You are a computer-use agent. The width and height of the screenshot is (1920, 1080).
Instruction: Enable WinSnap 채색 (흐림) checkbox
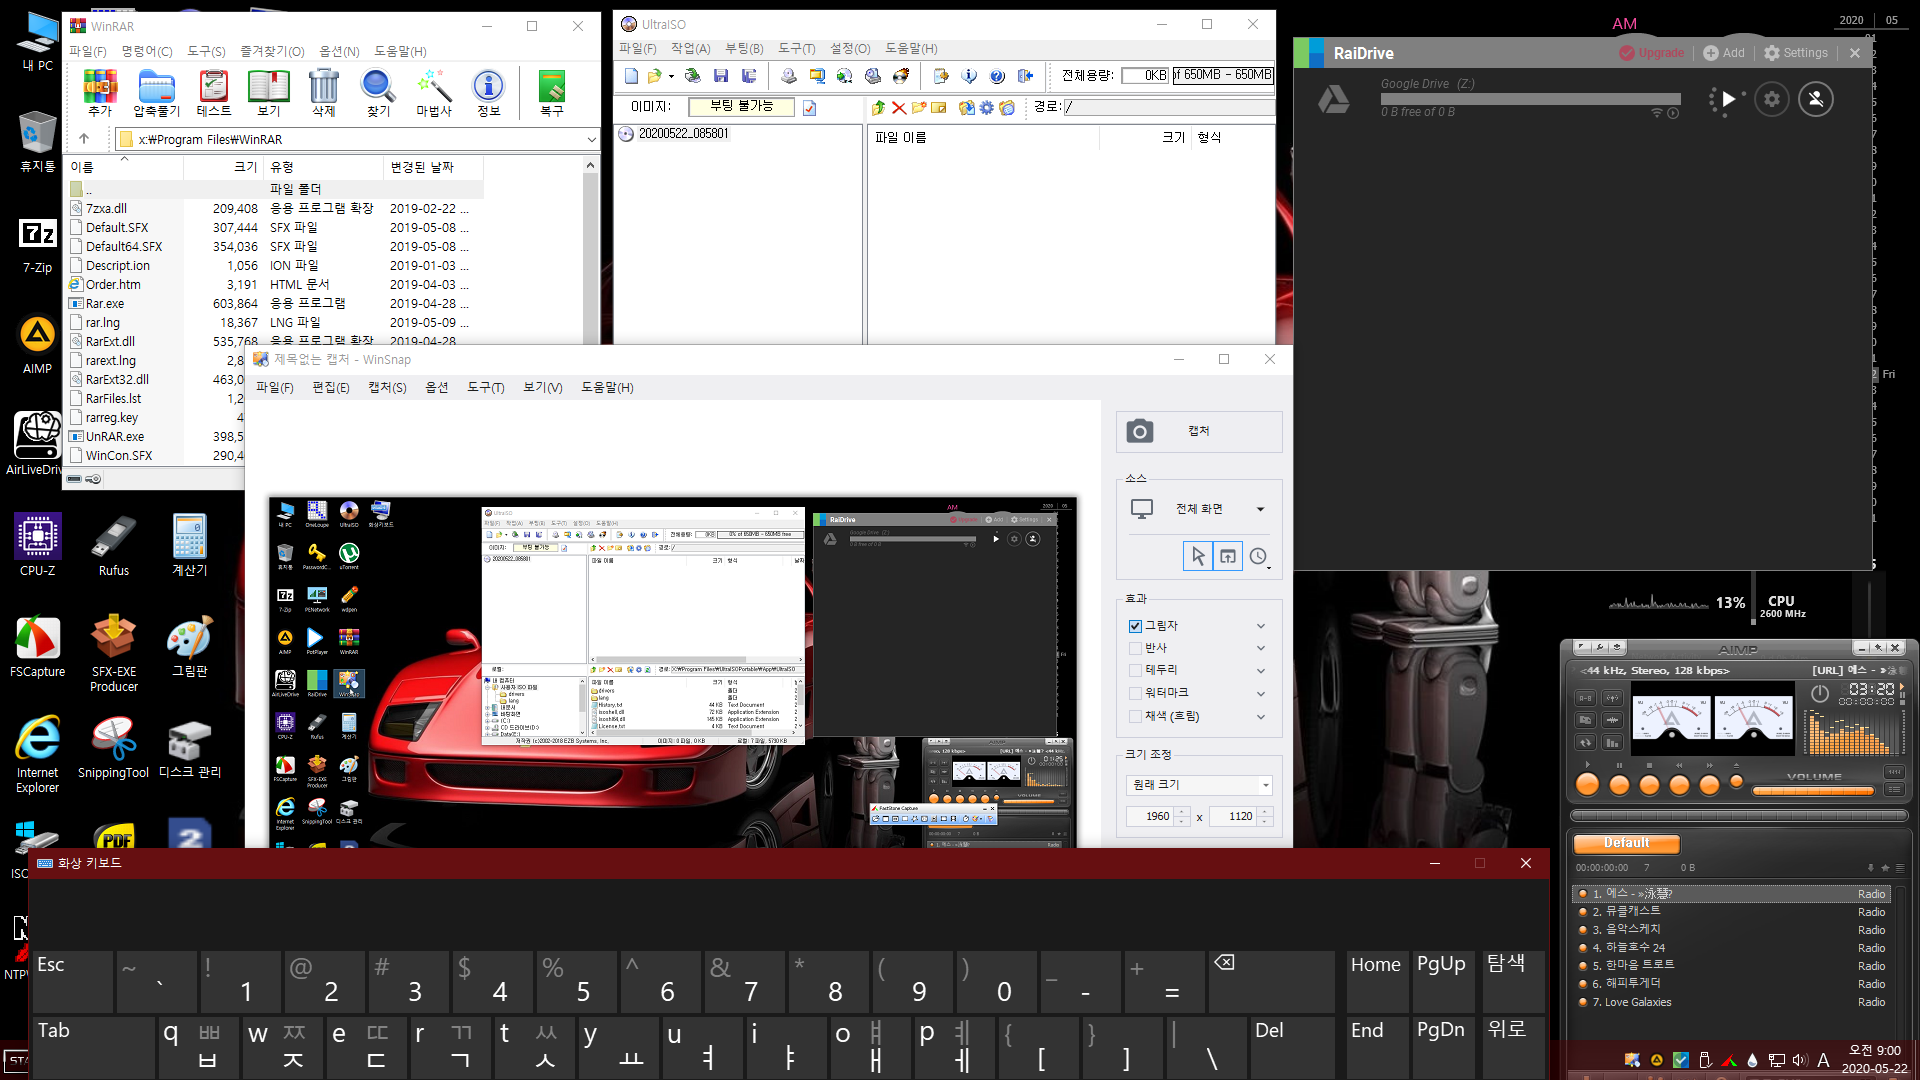click(1135, 716)
